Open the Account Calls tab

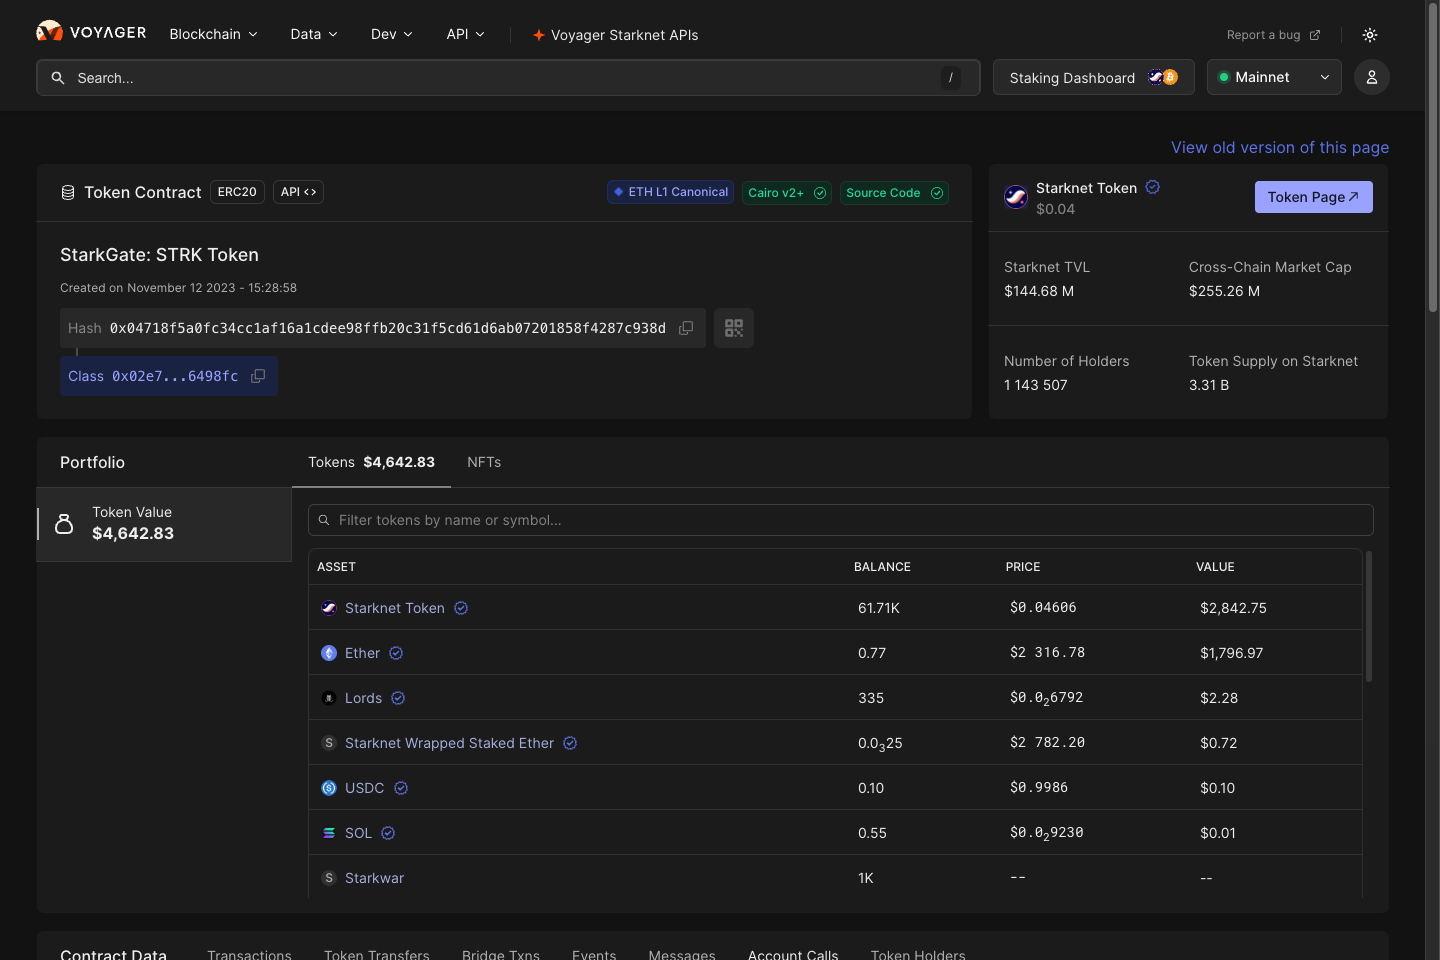tap(793, 955)
